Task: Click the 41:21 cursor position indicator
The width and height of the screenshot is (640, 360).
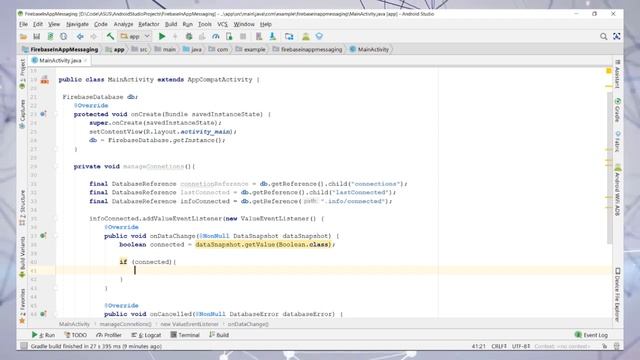Action: click(x=478, y=346)
